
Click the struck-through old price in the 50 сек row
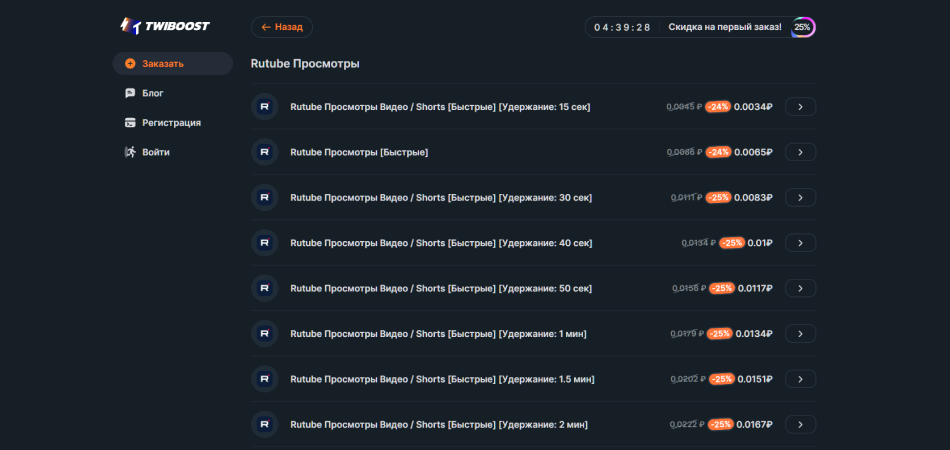click(689, 288)
